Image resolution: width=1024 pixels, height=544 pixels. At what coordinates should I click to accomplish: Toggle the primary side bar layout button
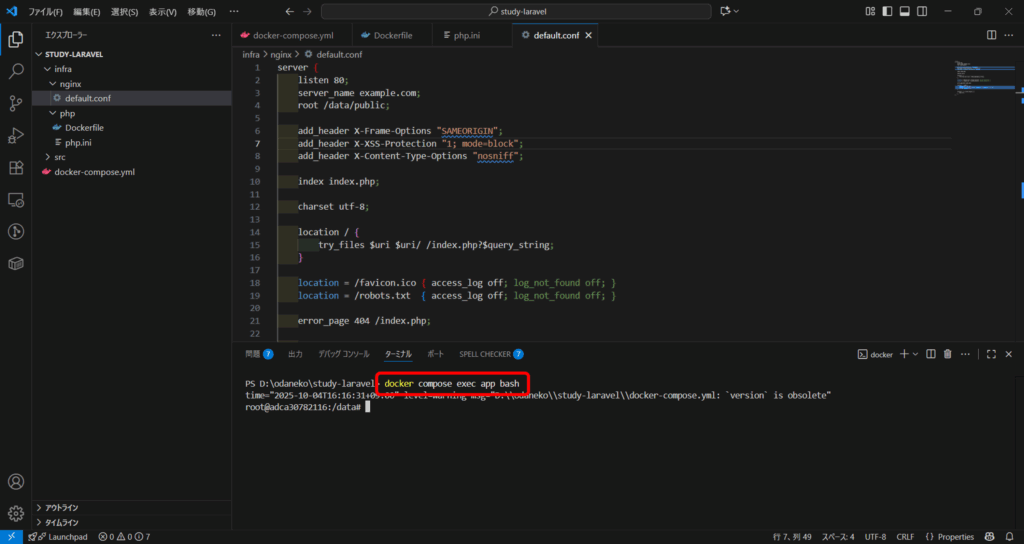coord(886,11)
